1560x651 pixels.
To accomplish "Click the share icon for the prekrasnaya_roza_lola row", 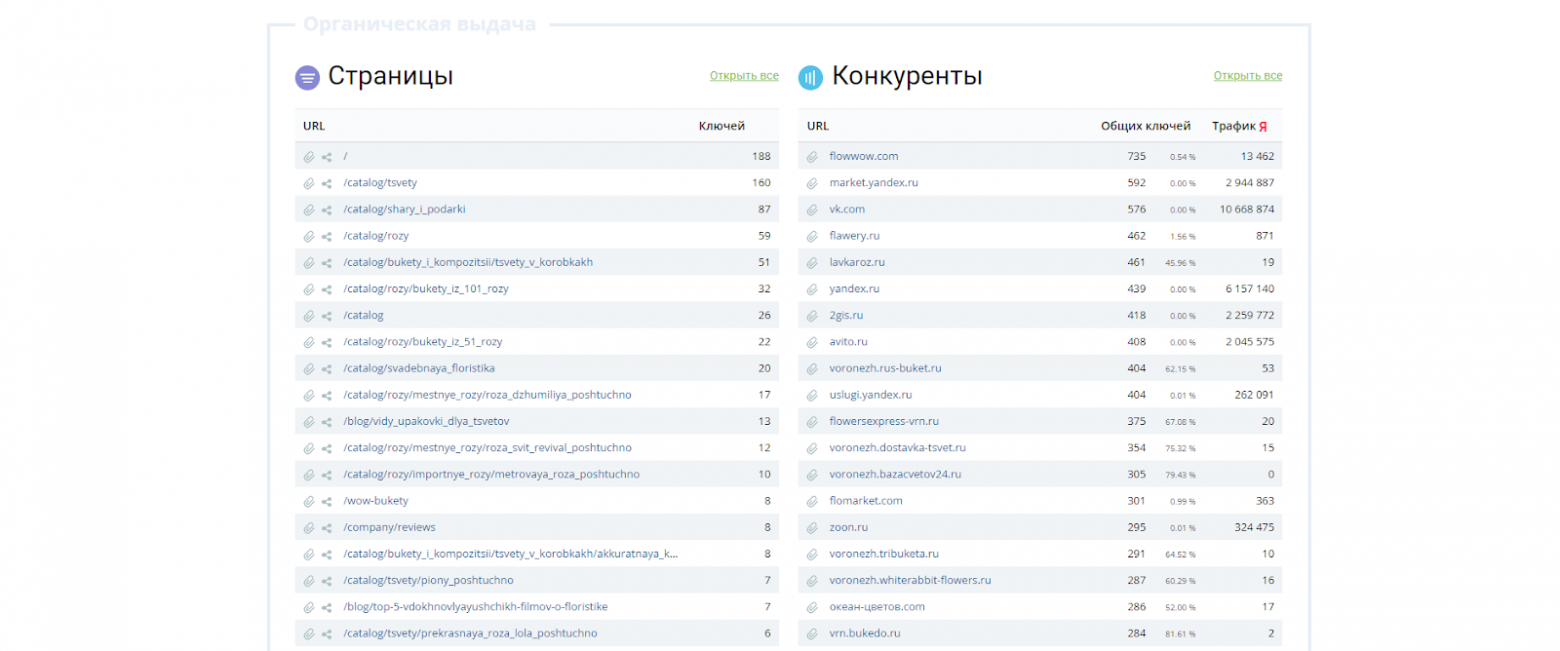I will pyautogui.click(x=327, y=634).
